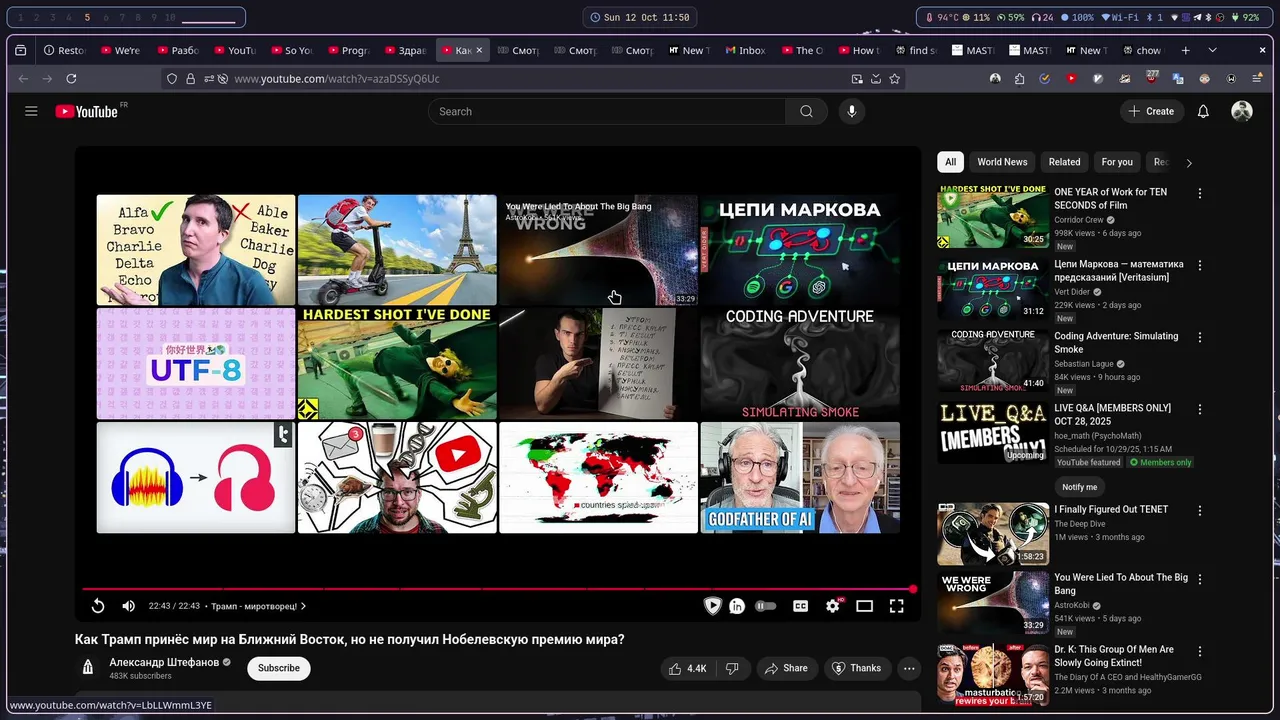The image size is (1280, 720).
Task: Start voice search with the microphone
Action: click(x=852, y=111)
